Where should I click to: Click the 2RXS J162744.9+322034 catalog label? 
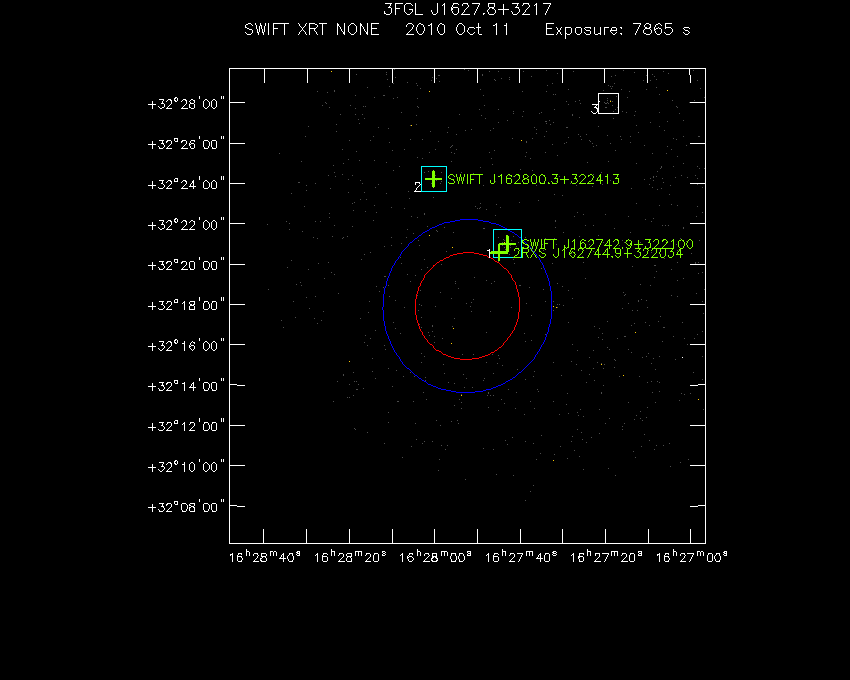pyautogui.click(x=598, y=253)
